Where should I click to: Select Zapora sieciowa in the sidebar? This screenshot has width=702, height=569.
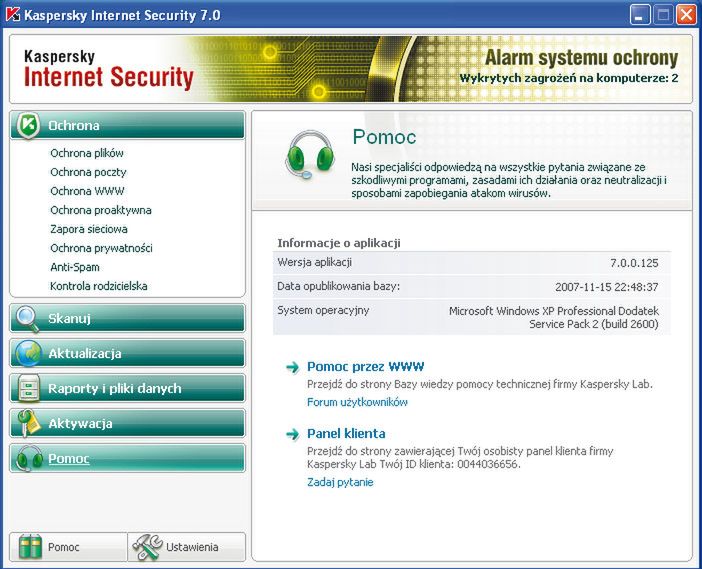pyautogui.click(x=89, y=229)
